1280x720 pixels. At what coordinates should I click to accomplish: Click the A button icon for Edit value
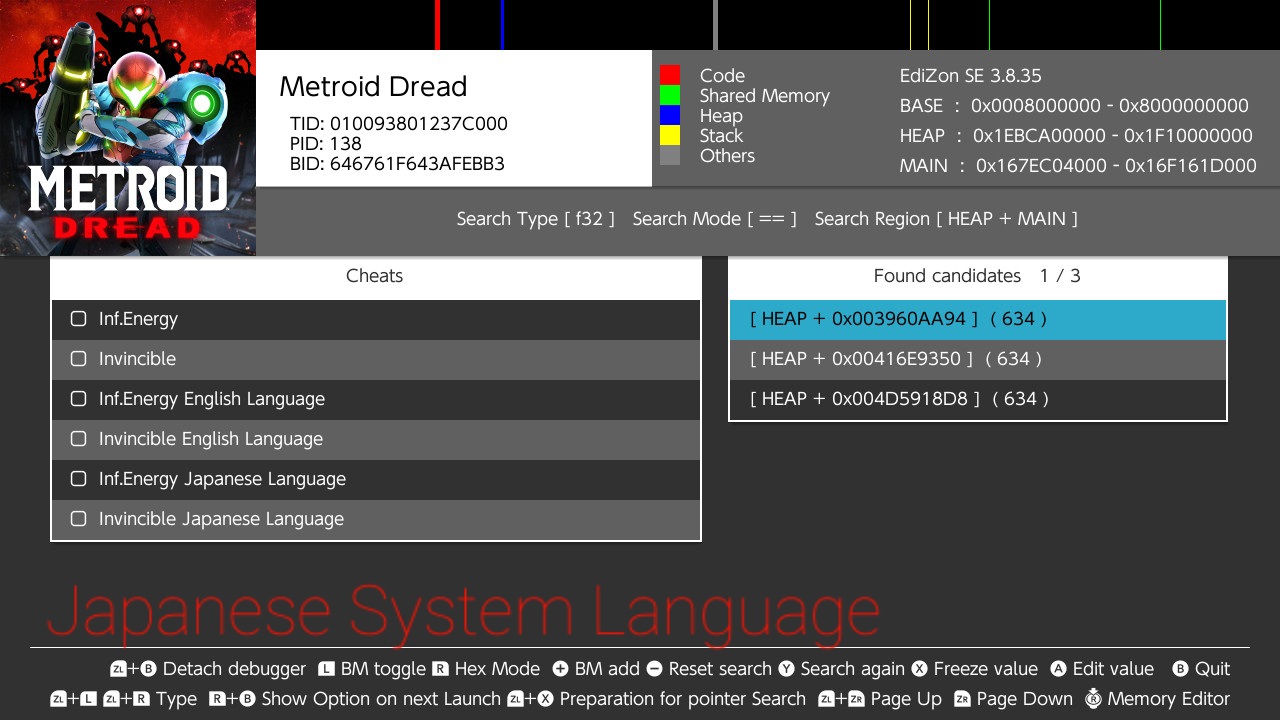(x=1058, y=669)
